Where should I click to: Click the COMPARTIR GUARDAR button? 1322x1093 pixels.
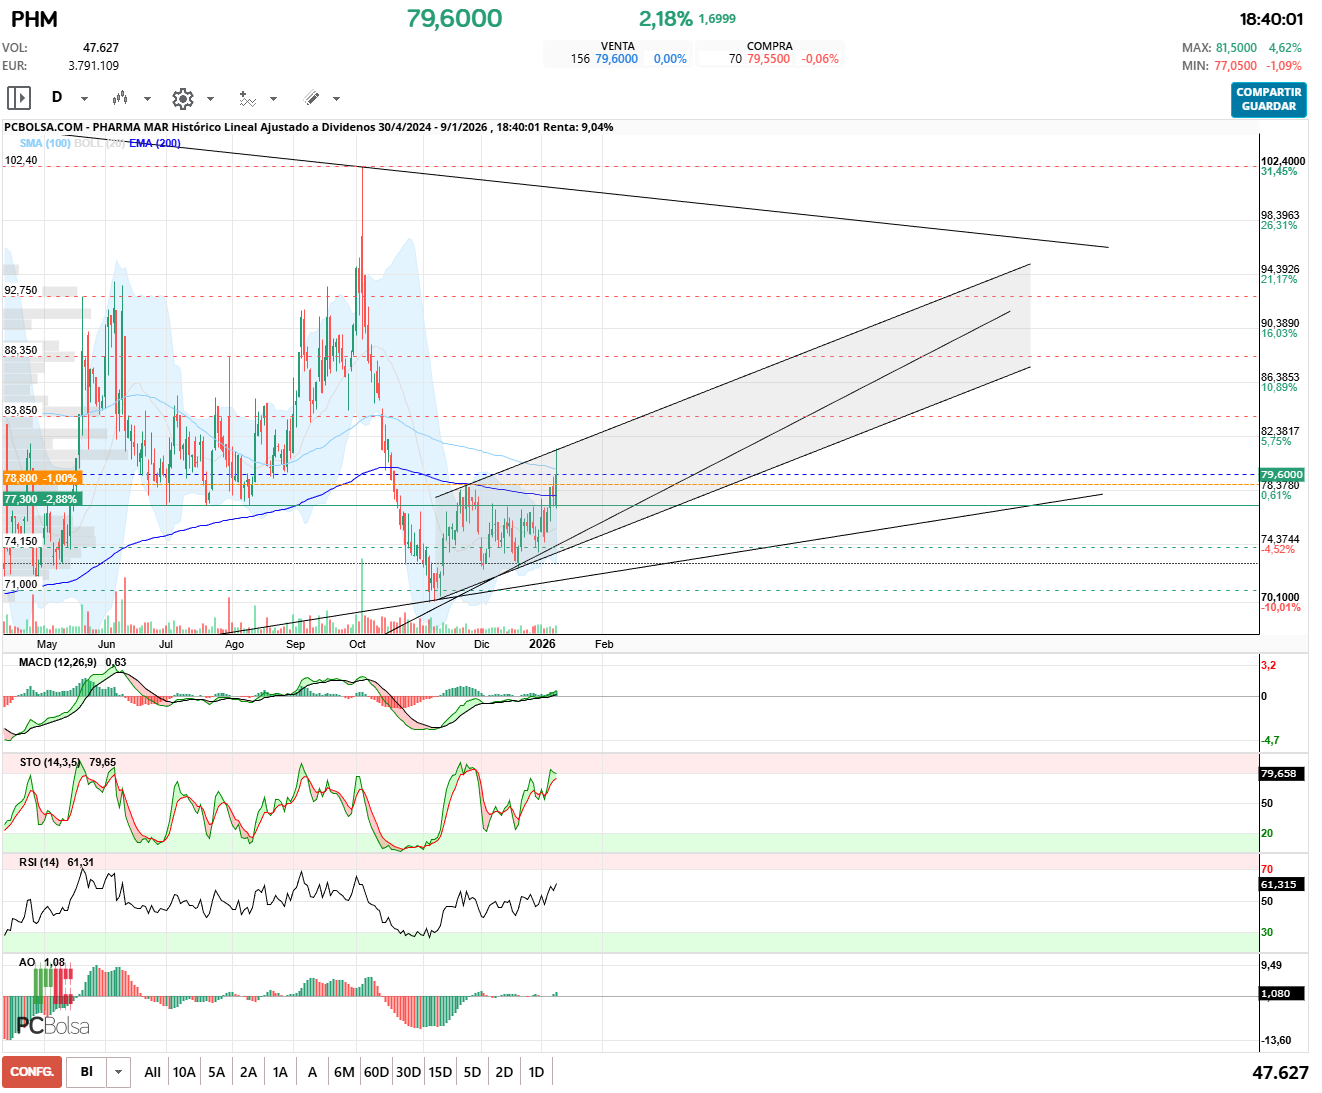pos(1268,99)
